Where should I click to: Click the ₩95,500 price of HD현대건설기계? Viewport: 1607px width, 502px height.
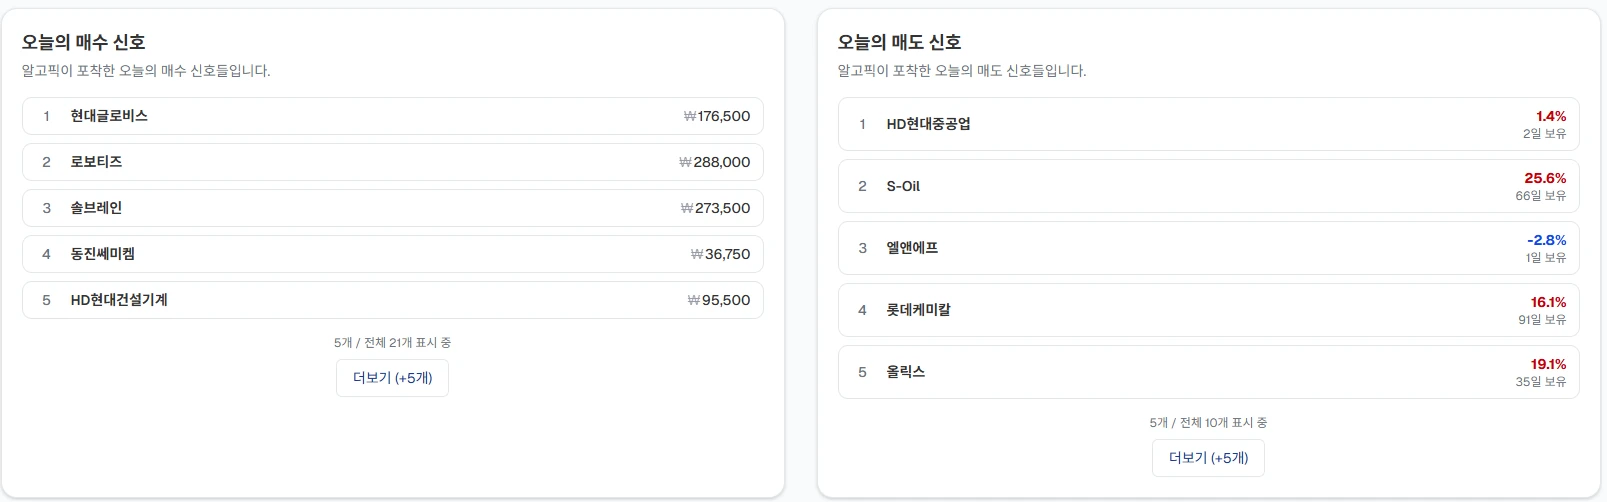[x=718, y=300]
